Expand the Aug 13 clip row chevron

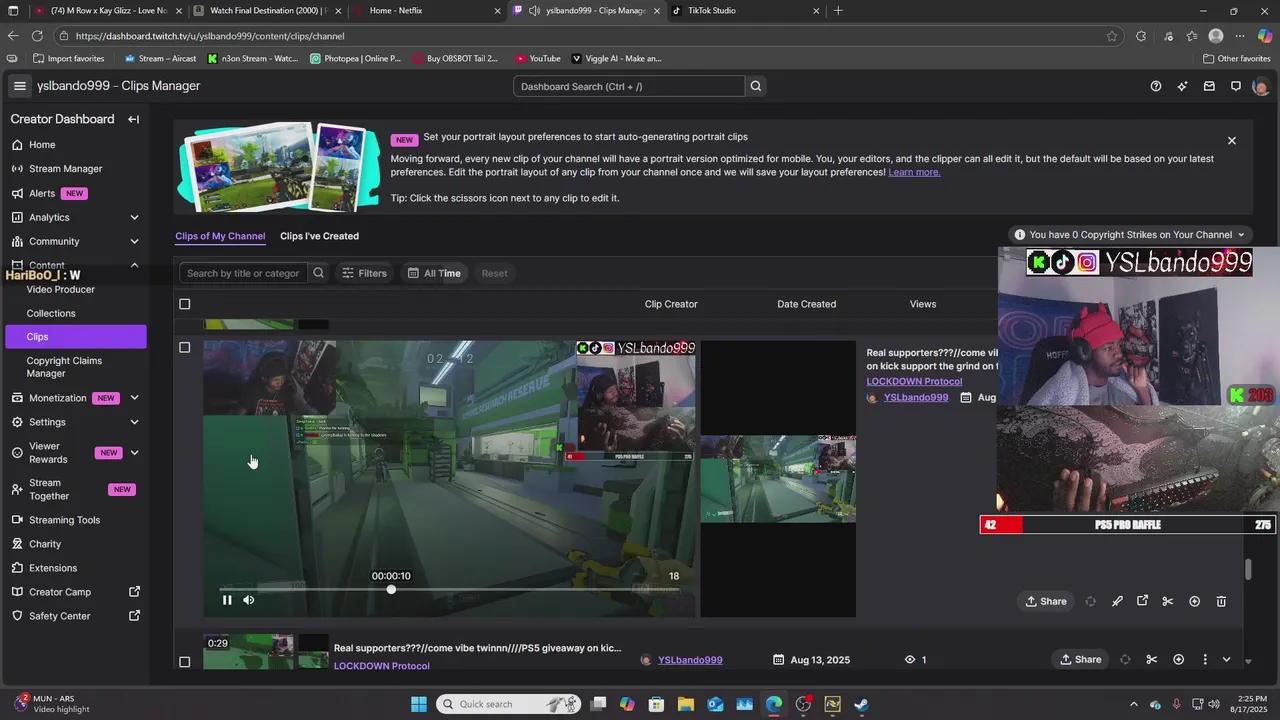point(1227,659)
